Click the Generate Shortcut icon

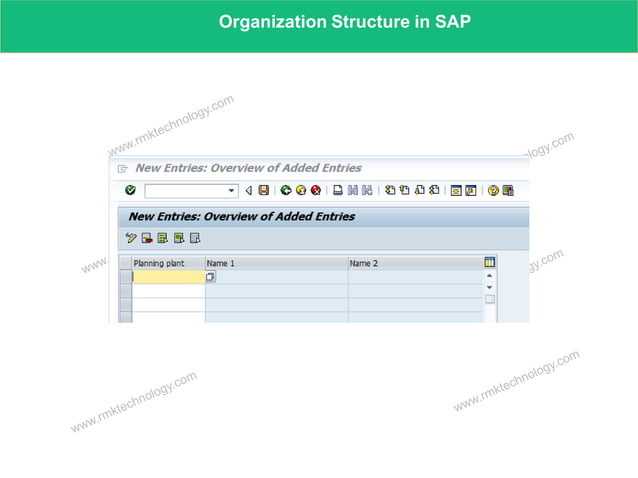pos(471,190)
